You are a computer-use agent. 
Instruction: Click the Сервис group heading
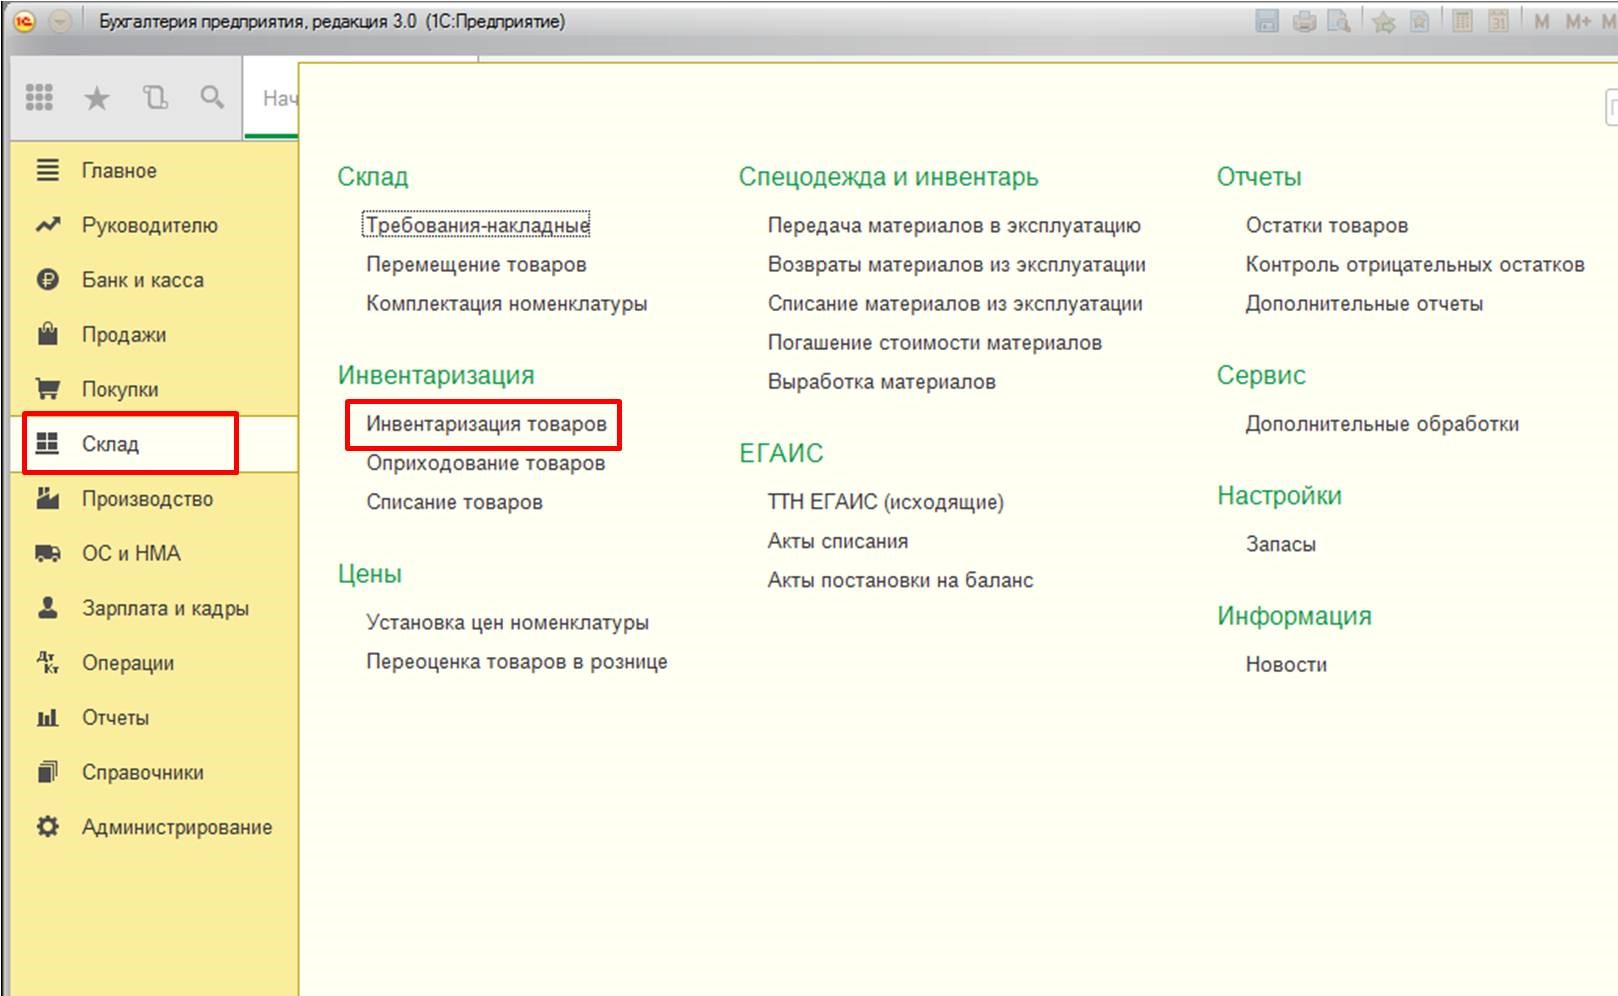pyautogui.click(x=1261, y=375)
